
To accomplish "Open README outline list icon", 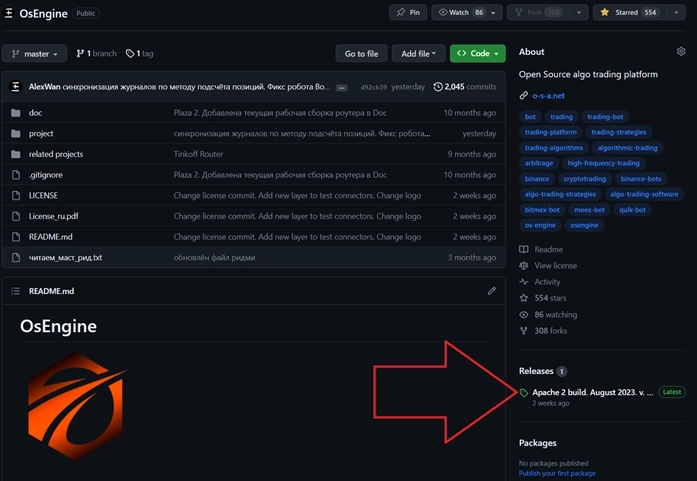I will pos(16,291).
